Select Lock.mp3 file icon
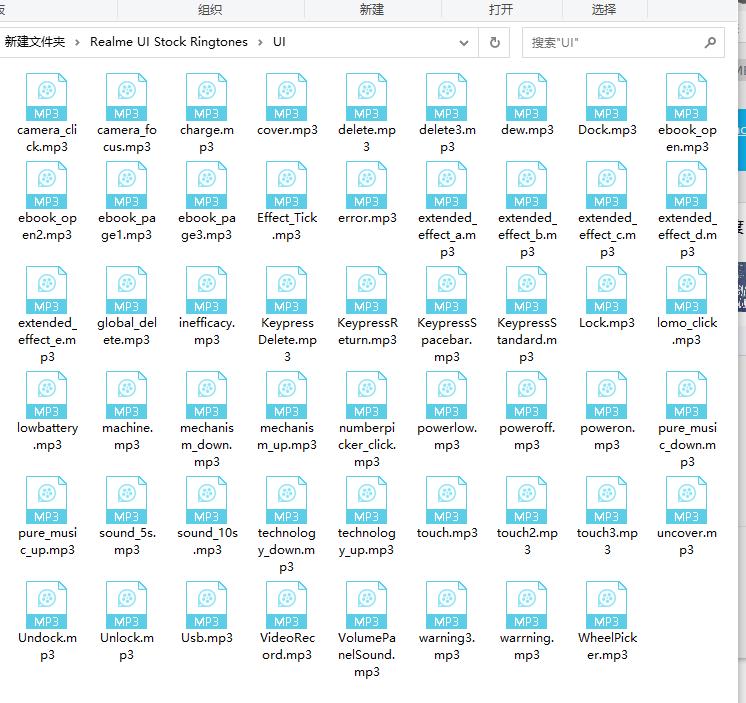Screen dimensions: 746x703 pyautogui.click(x=606, y=290)
